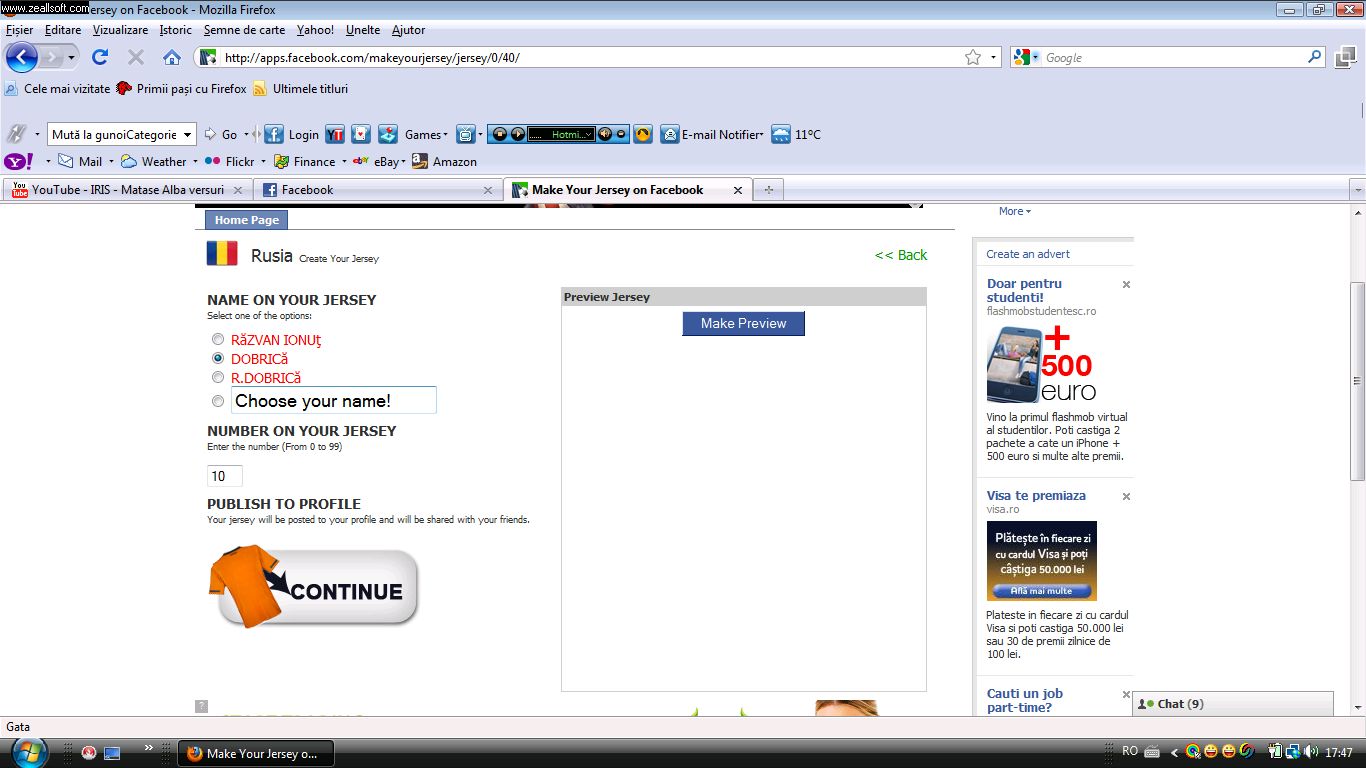The height and width of the screenshot is (768, 1366).
Task: Click the Make Preview button
Action: tap(743, 323)
